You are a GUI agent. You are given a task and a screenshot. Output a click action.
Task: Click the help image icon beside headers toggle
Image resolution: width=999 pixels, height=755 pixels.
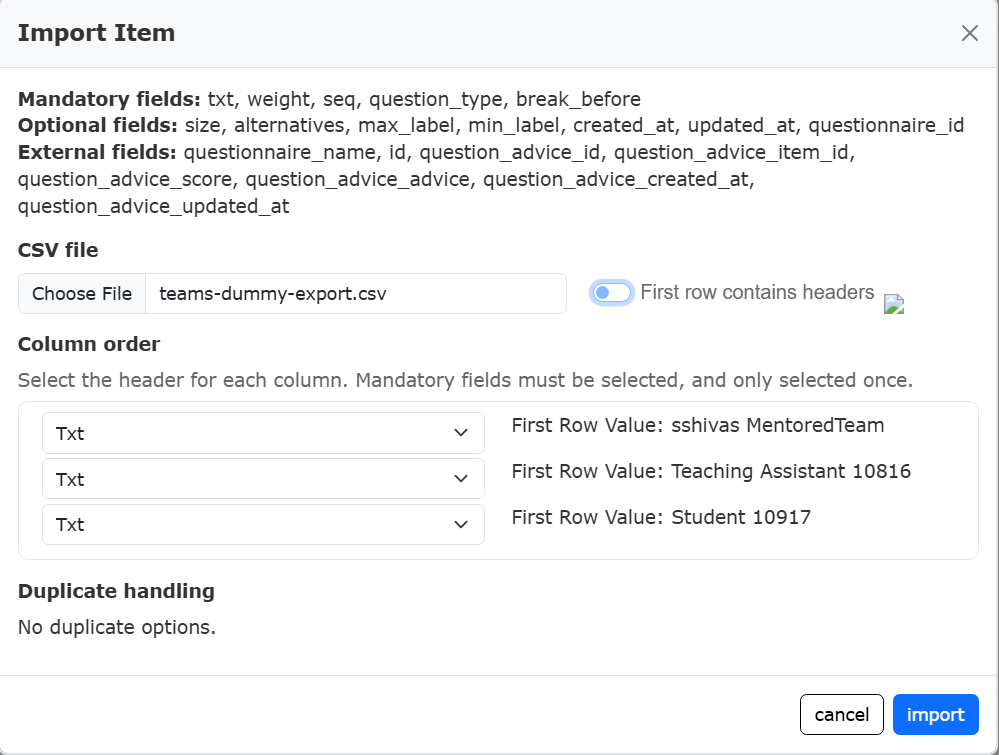894,305
